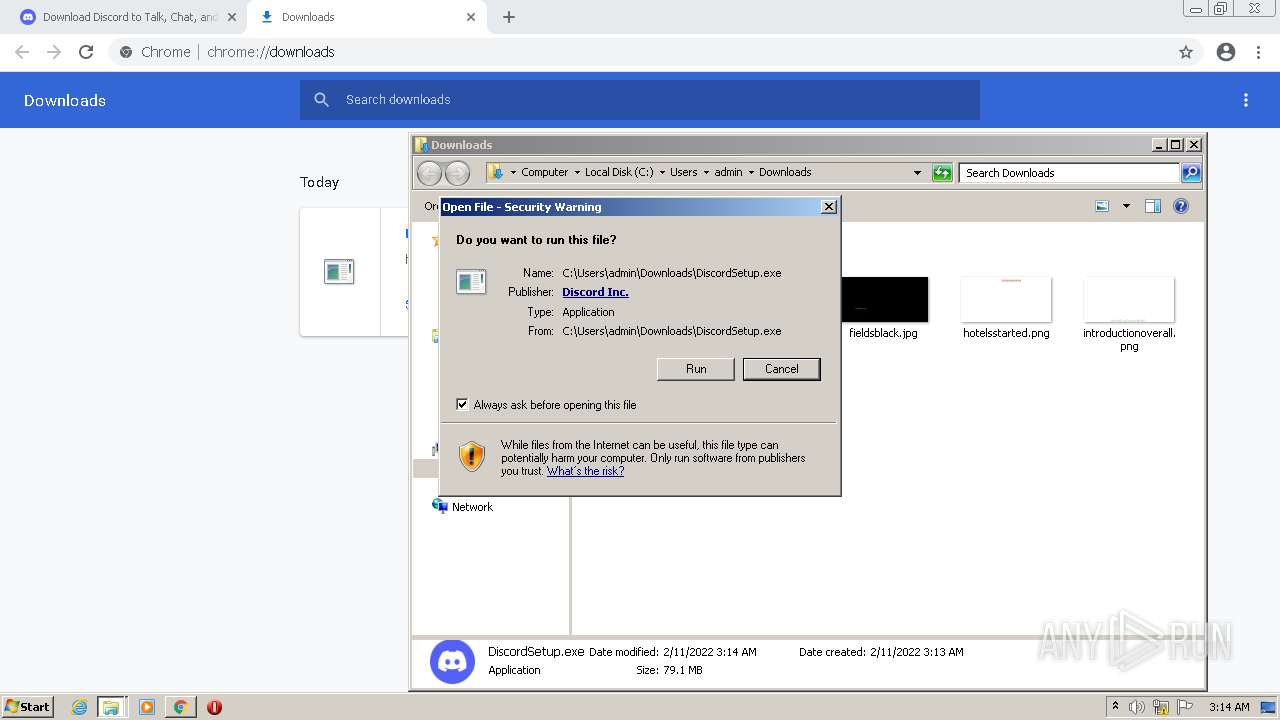Open a new Chrome tab
Screen dimensions: 1280x720
pos(508,17)
